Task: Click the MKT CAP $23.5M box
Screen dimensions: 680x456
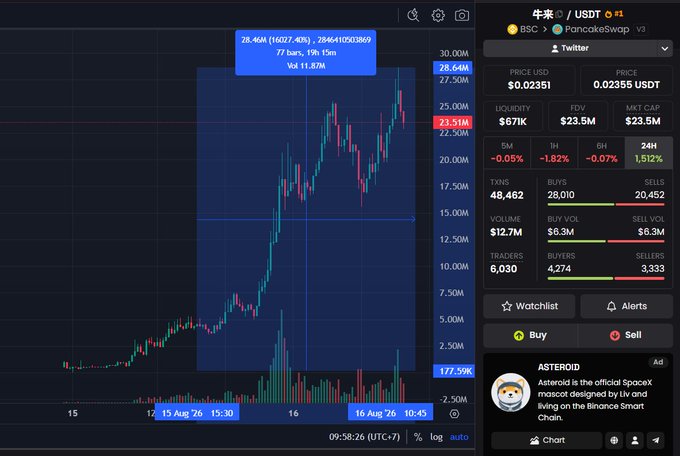Action: 643,116
